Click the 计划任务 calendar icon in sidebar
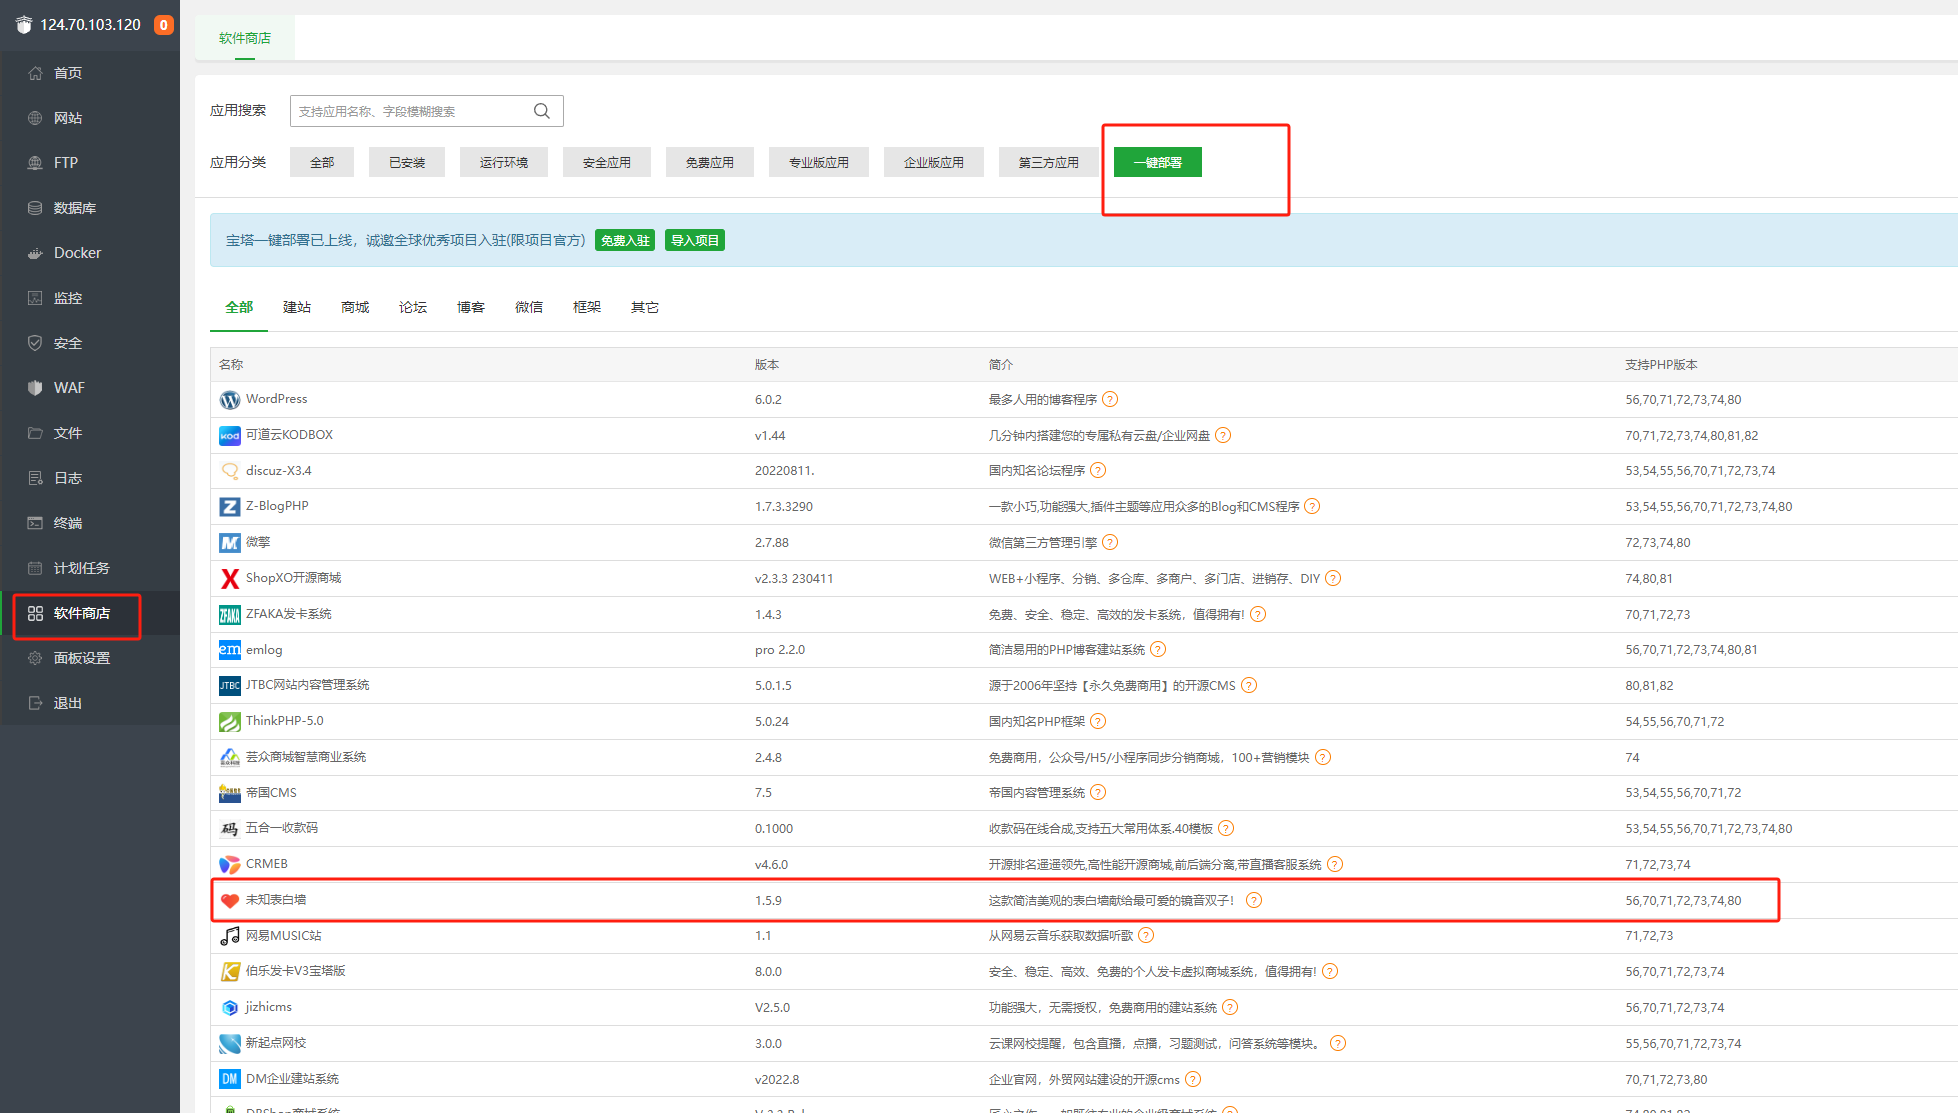 [x=35, y=568]
